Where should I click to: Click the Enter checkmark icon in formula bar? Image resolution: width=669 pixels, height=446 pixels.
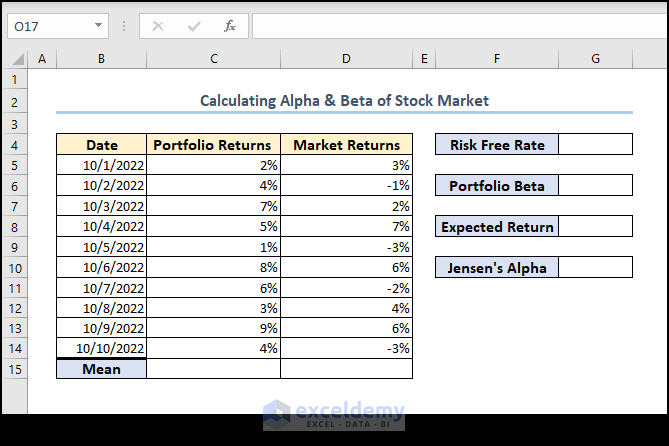194,26
